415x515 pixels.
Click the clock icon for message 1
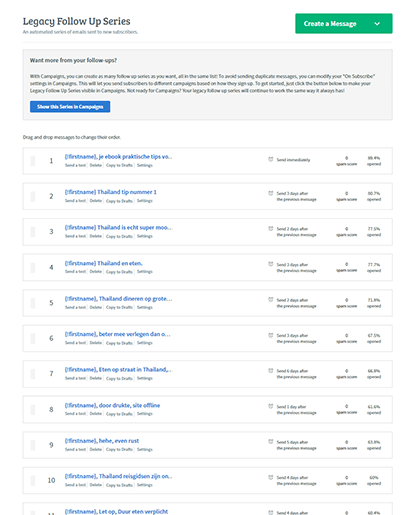(x=271, y=159)
